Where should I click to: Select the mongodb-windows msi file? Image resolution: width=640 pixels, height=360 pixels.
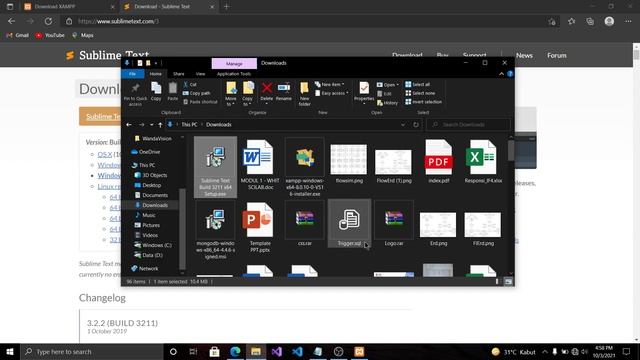(215, 230)
